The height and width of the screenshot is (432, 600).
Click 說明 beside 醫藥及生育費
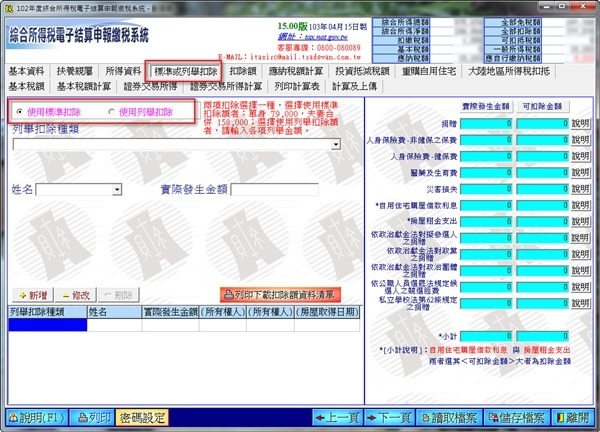pos(580,173)
